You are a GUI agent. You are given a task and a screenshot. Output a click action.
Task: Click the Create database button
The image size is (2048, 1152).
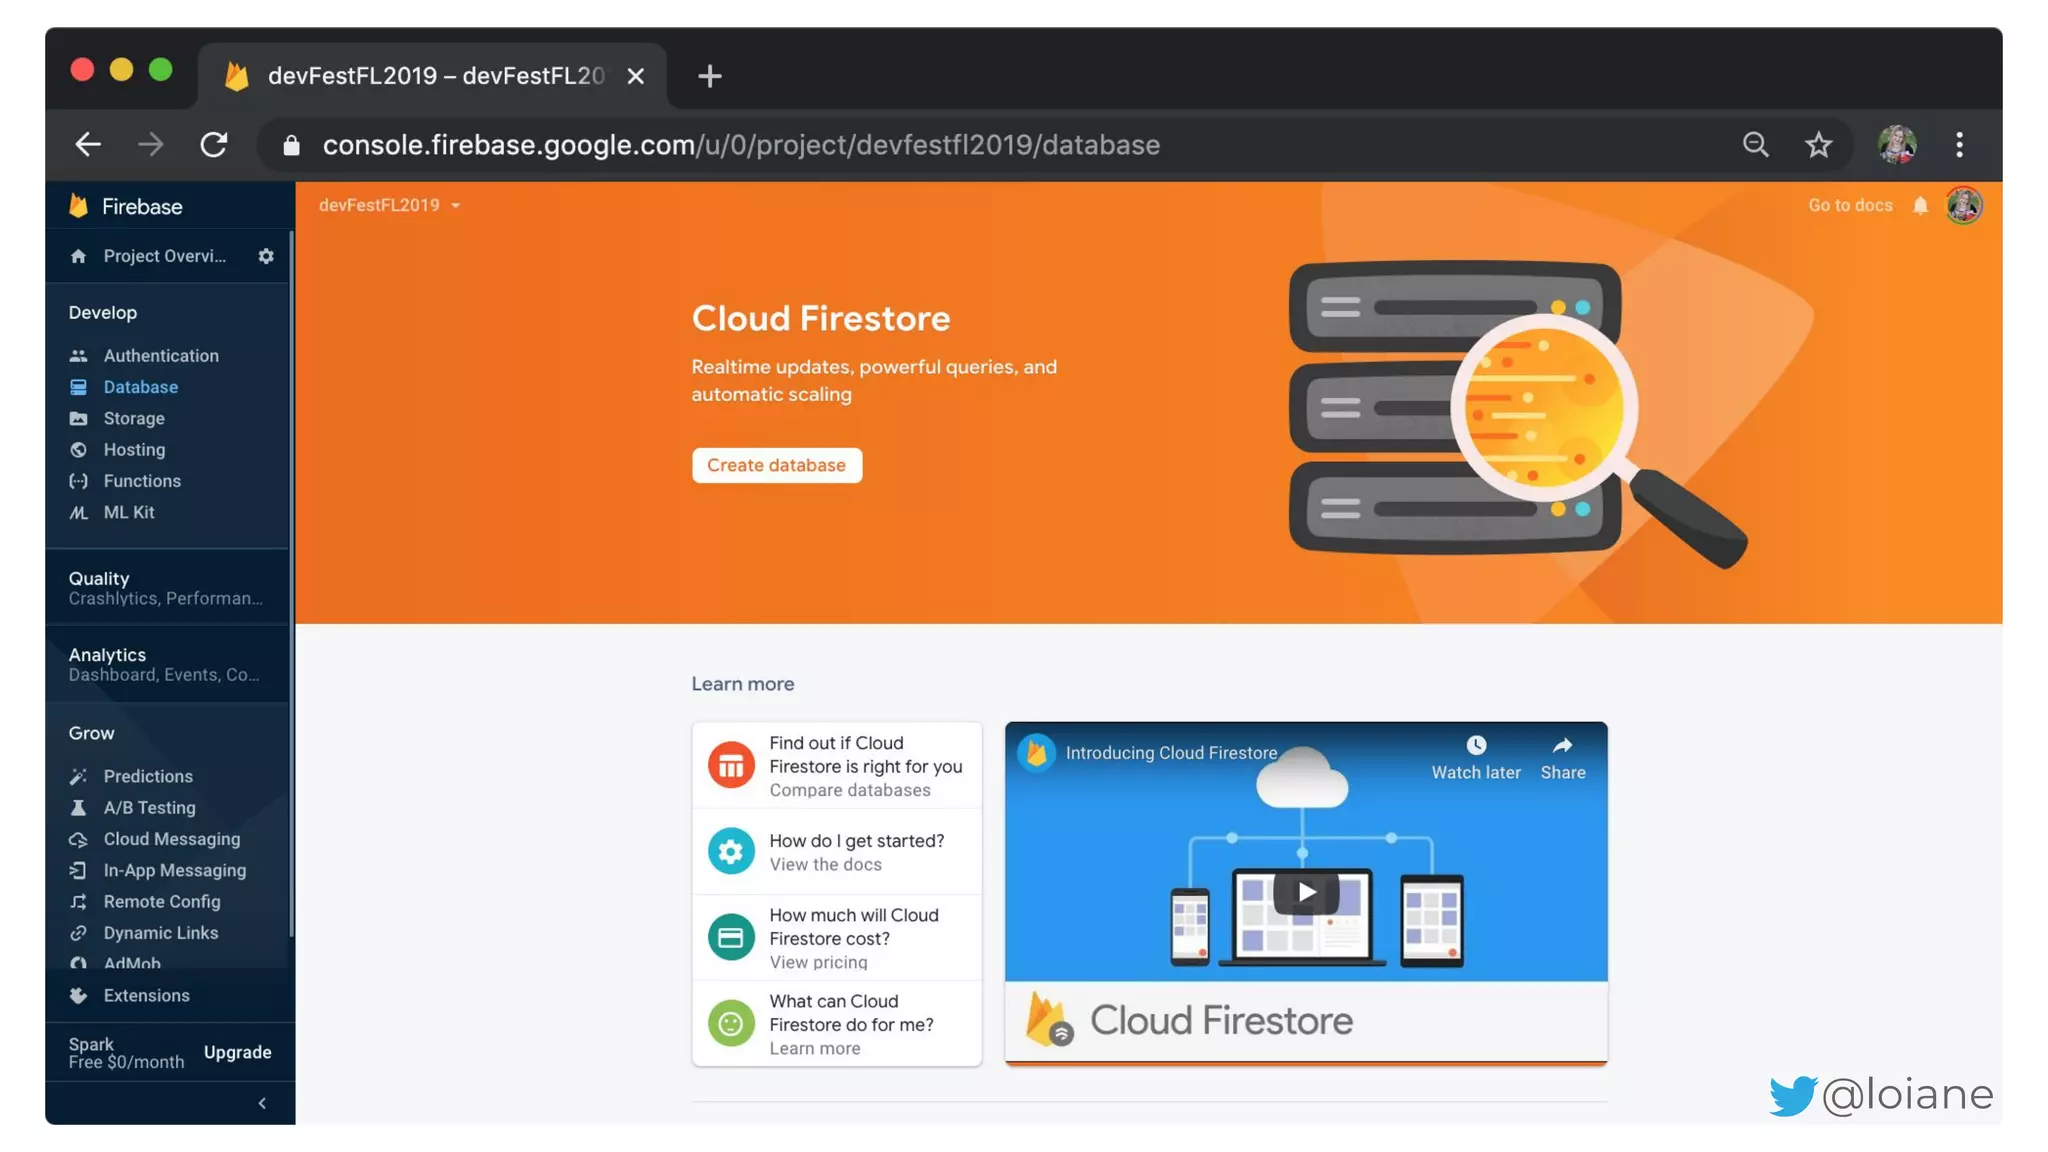click(x=776, y=465)
